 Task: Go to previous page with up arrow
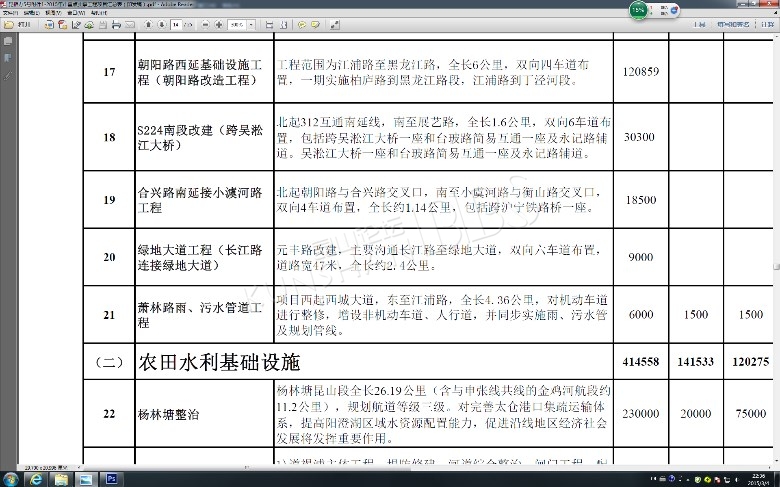(148, 23)
